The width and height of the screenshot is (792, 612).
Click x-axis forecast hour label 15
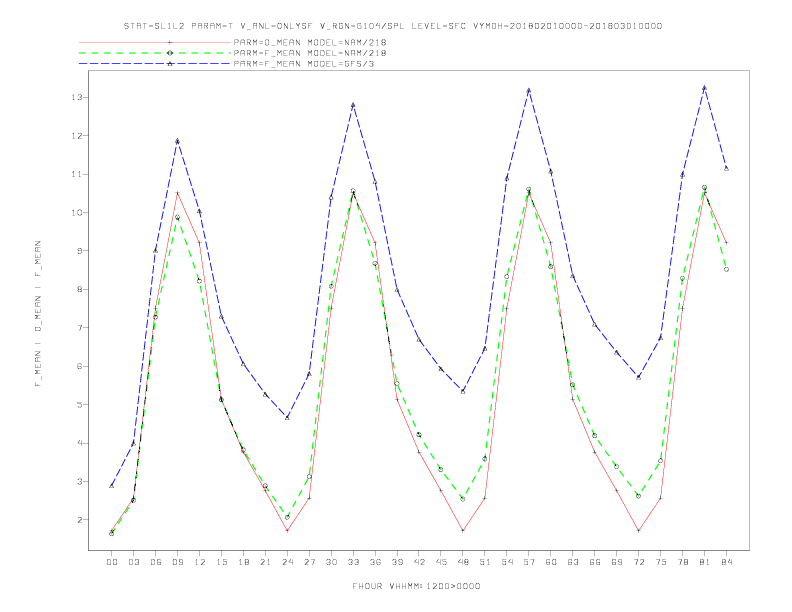point(221,562)
